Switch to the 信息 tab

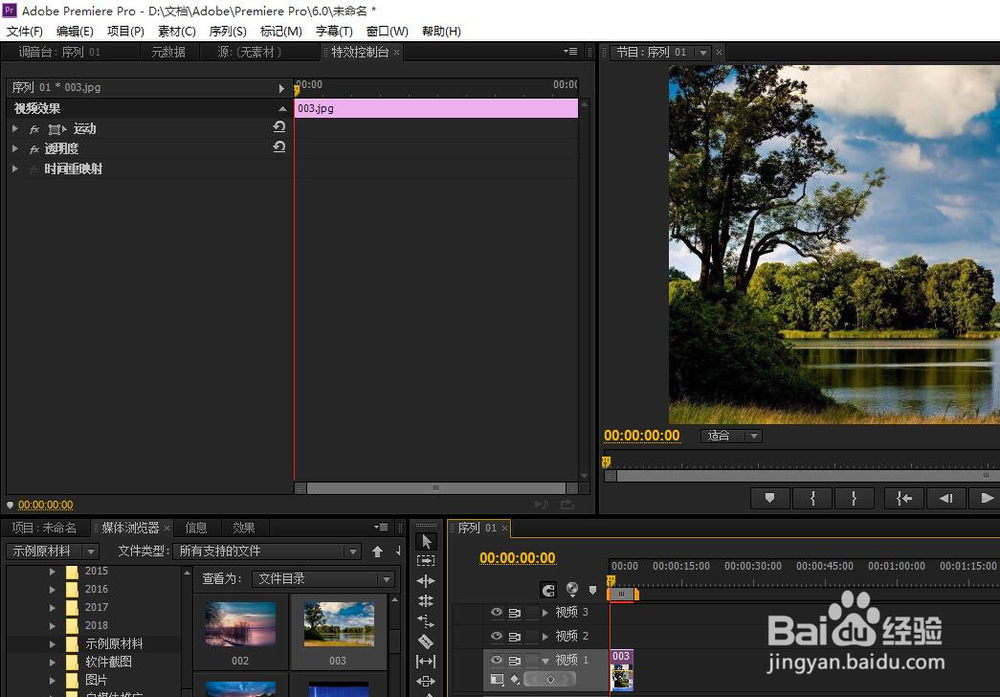[196, 528]
